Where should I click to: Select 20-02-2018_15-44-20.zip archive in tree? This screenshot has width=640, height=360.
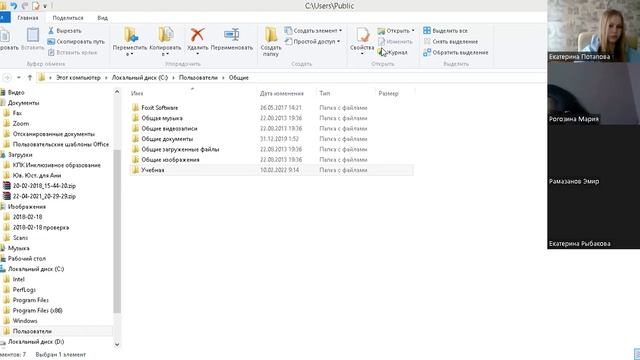tap(44, 186)
